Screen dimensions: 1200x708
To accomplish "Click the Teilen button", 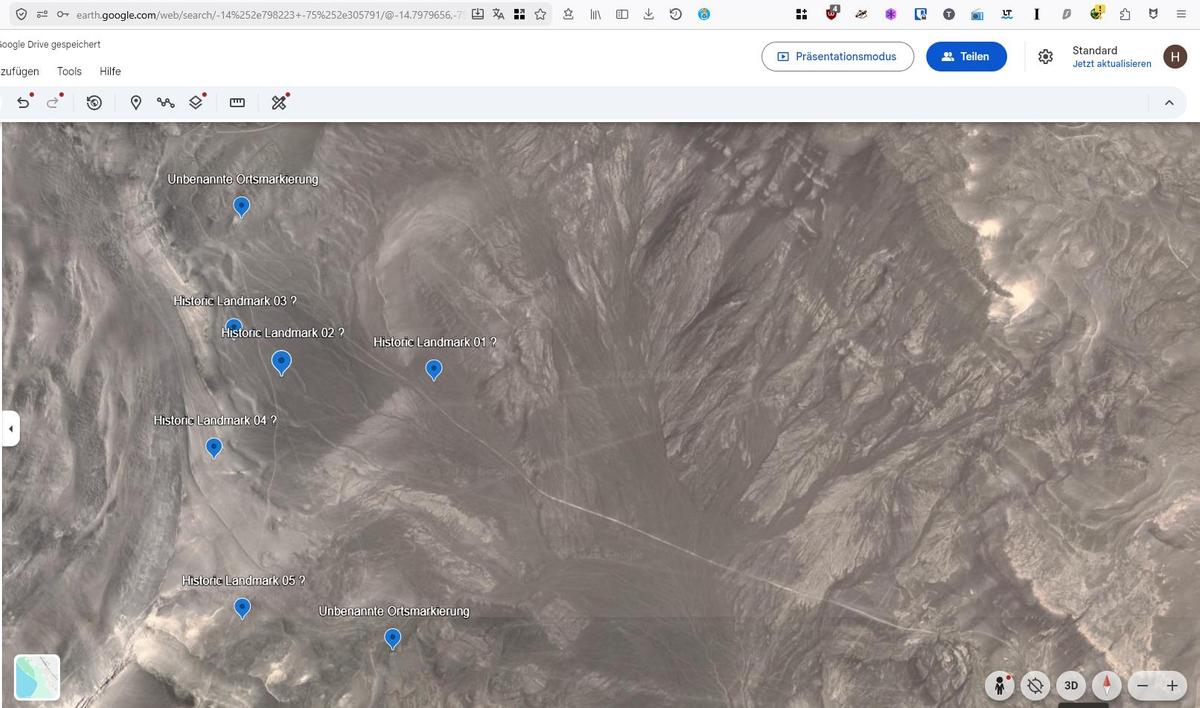I will (966, 56).
